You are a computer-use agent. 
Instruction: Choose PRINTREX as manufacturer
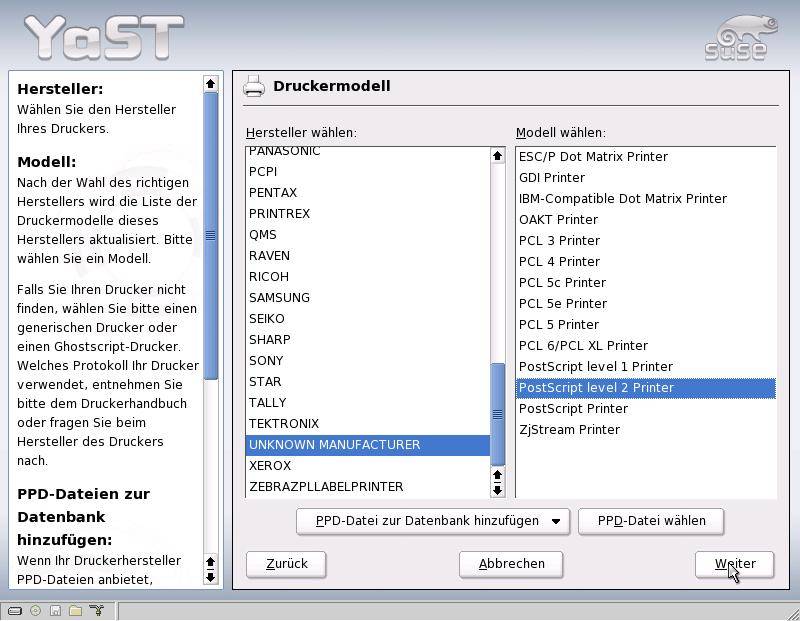[x=367, y=213]
